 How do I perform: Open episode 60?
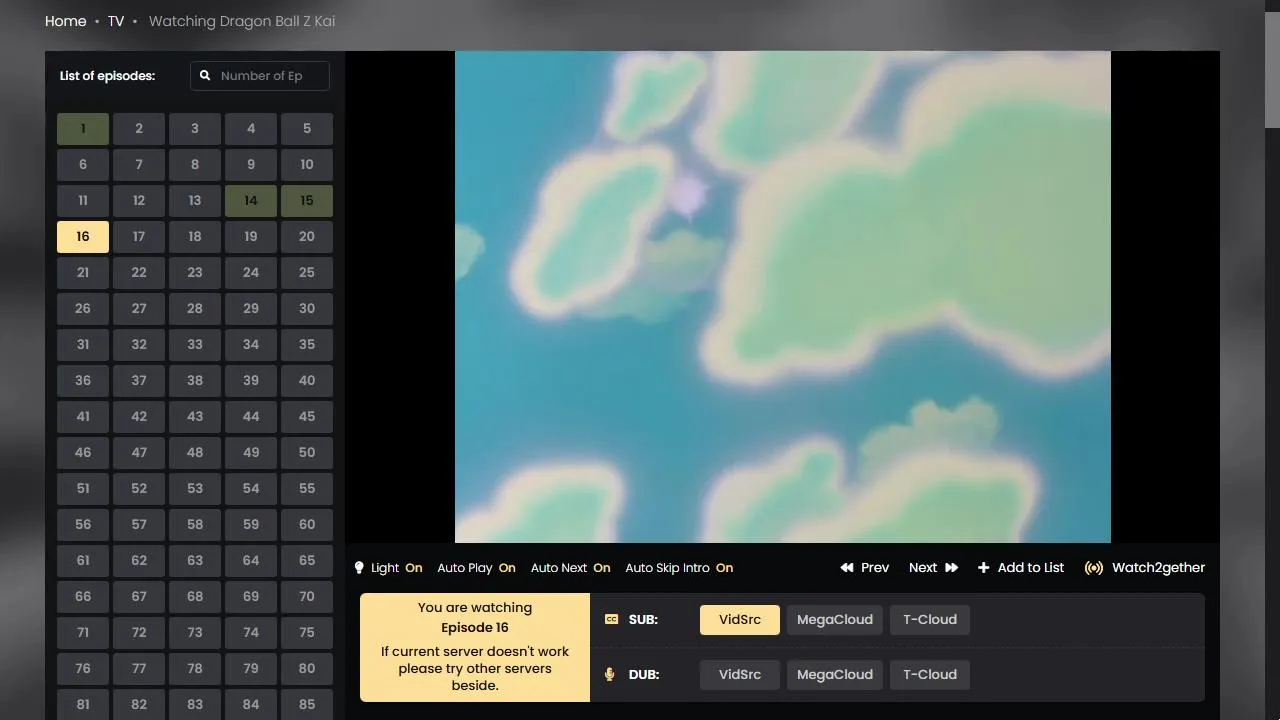[x=307, y=524]
